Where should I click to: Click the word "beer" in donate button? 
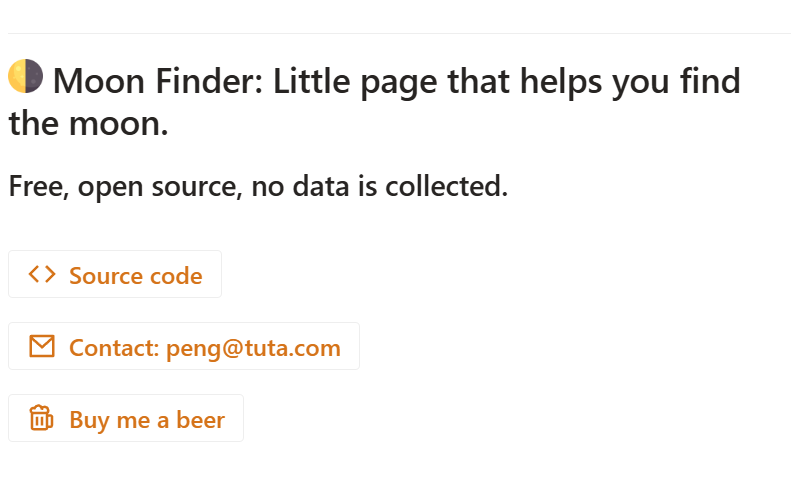click(x=200, y=419)
